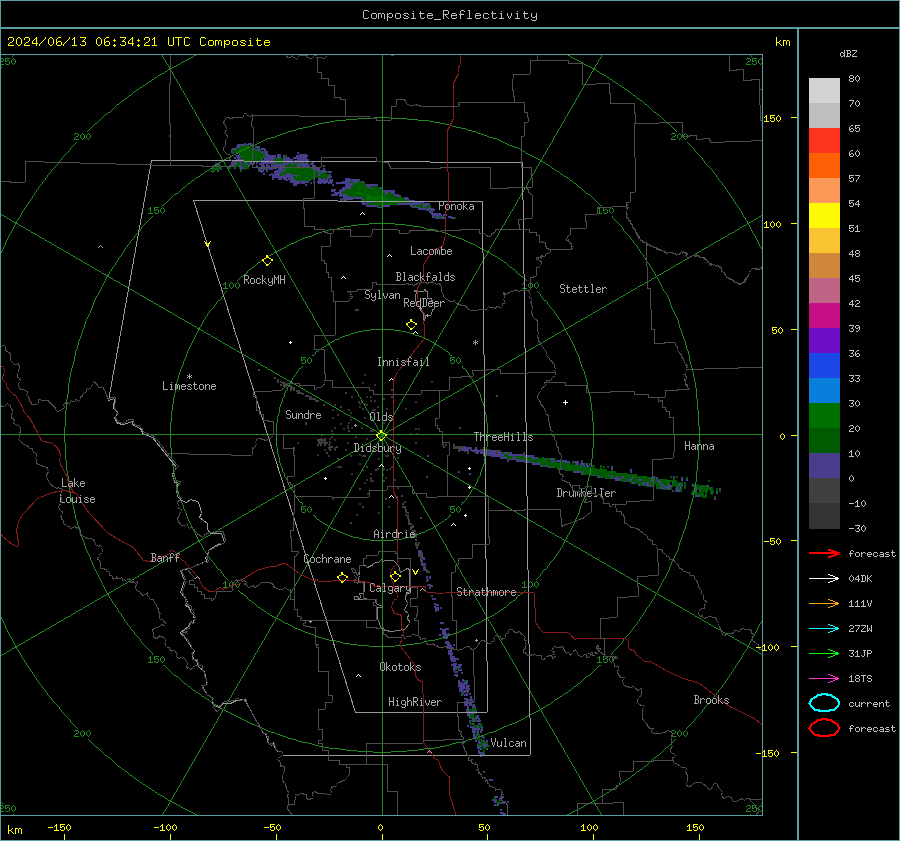Click the orange swatch between 60 and 57 dBZ
This screenshot has width=900, height=841.
[x=824, y=166]
